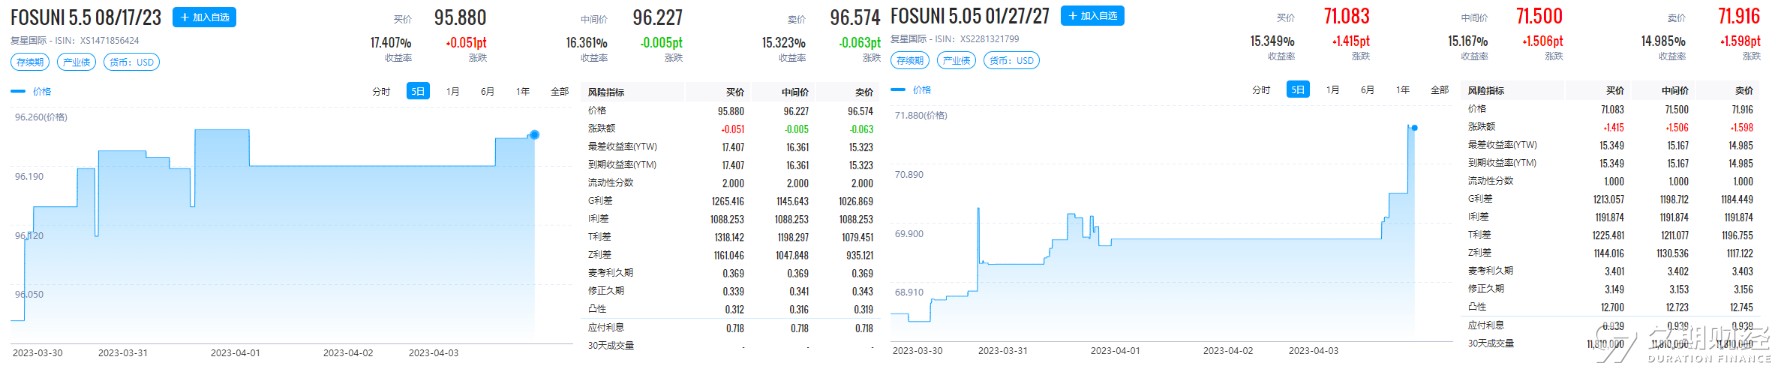Click I利差 row label in 08/17/23 table
Viewport: 1776px width, 368px height.
[598, 219]
